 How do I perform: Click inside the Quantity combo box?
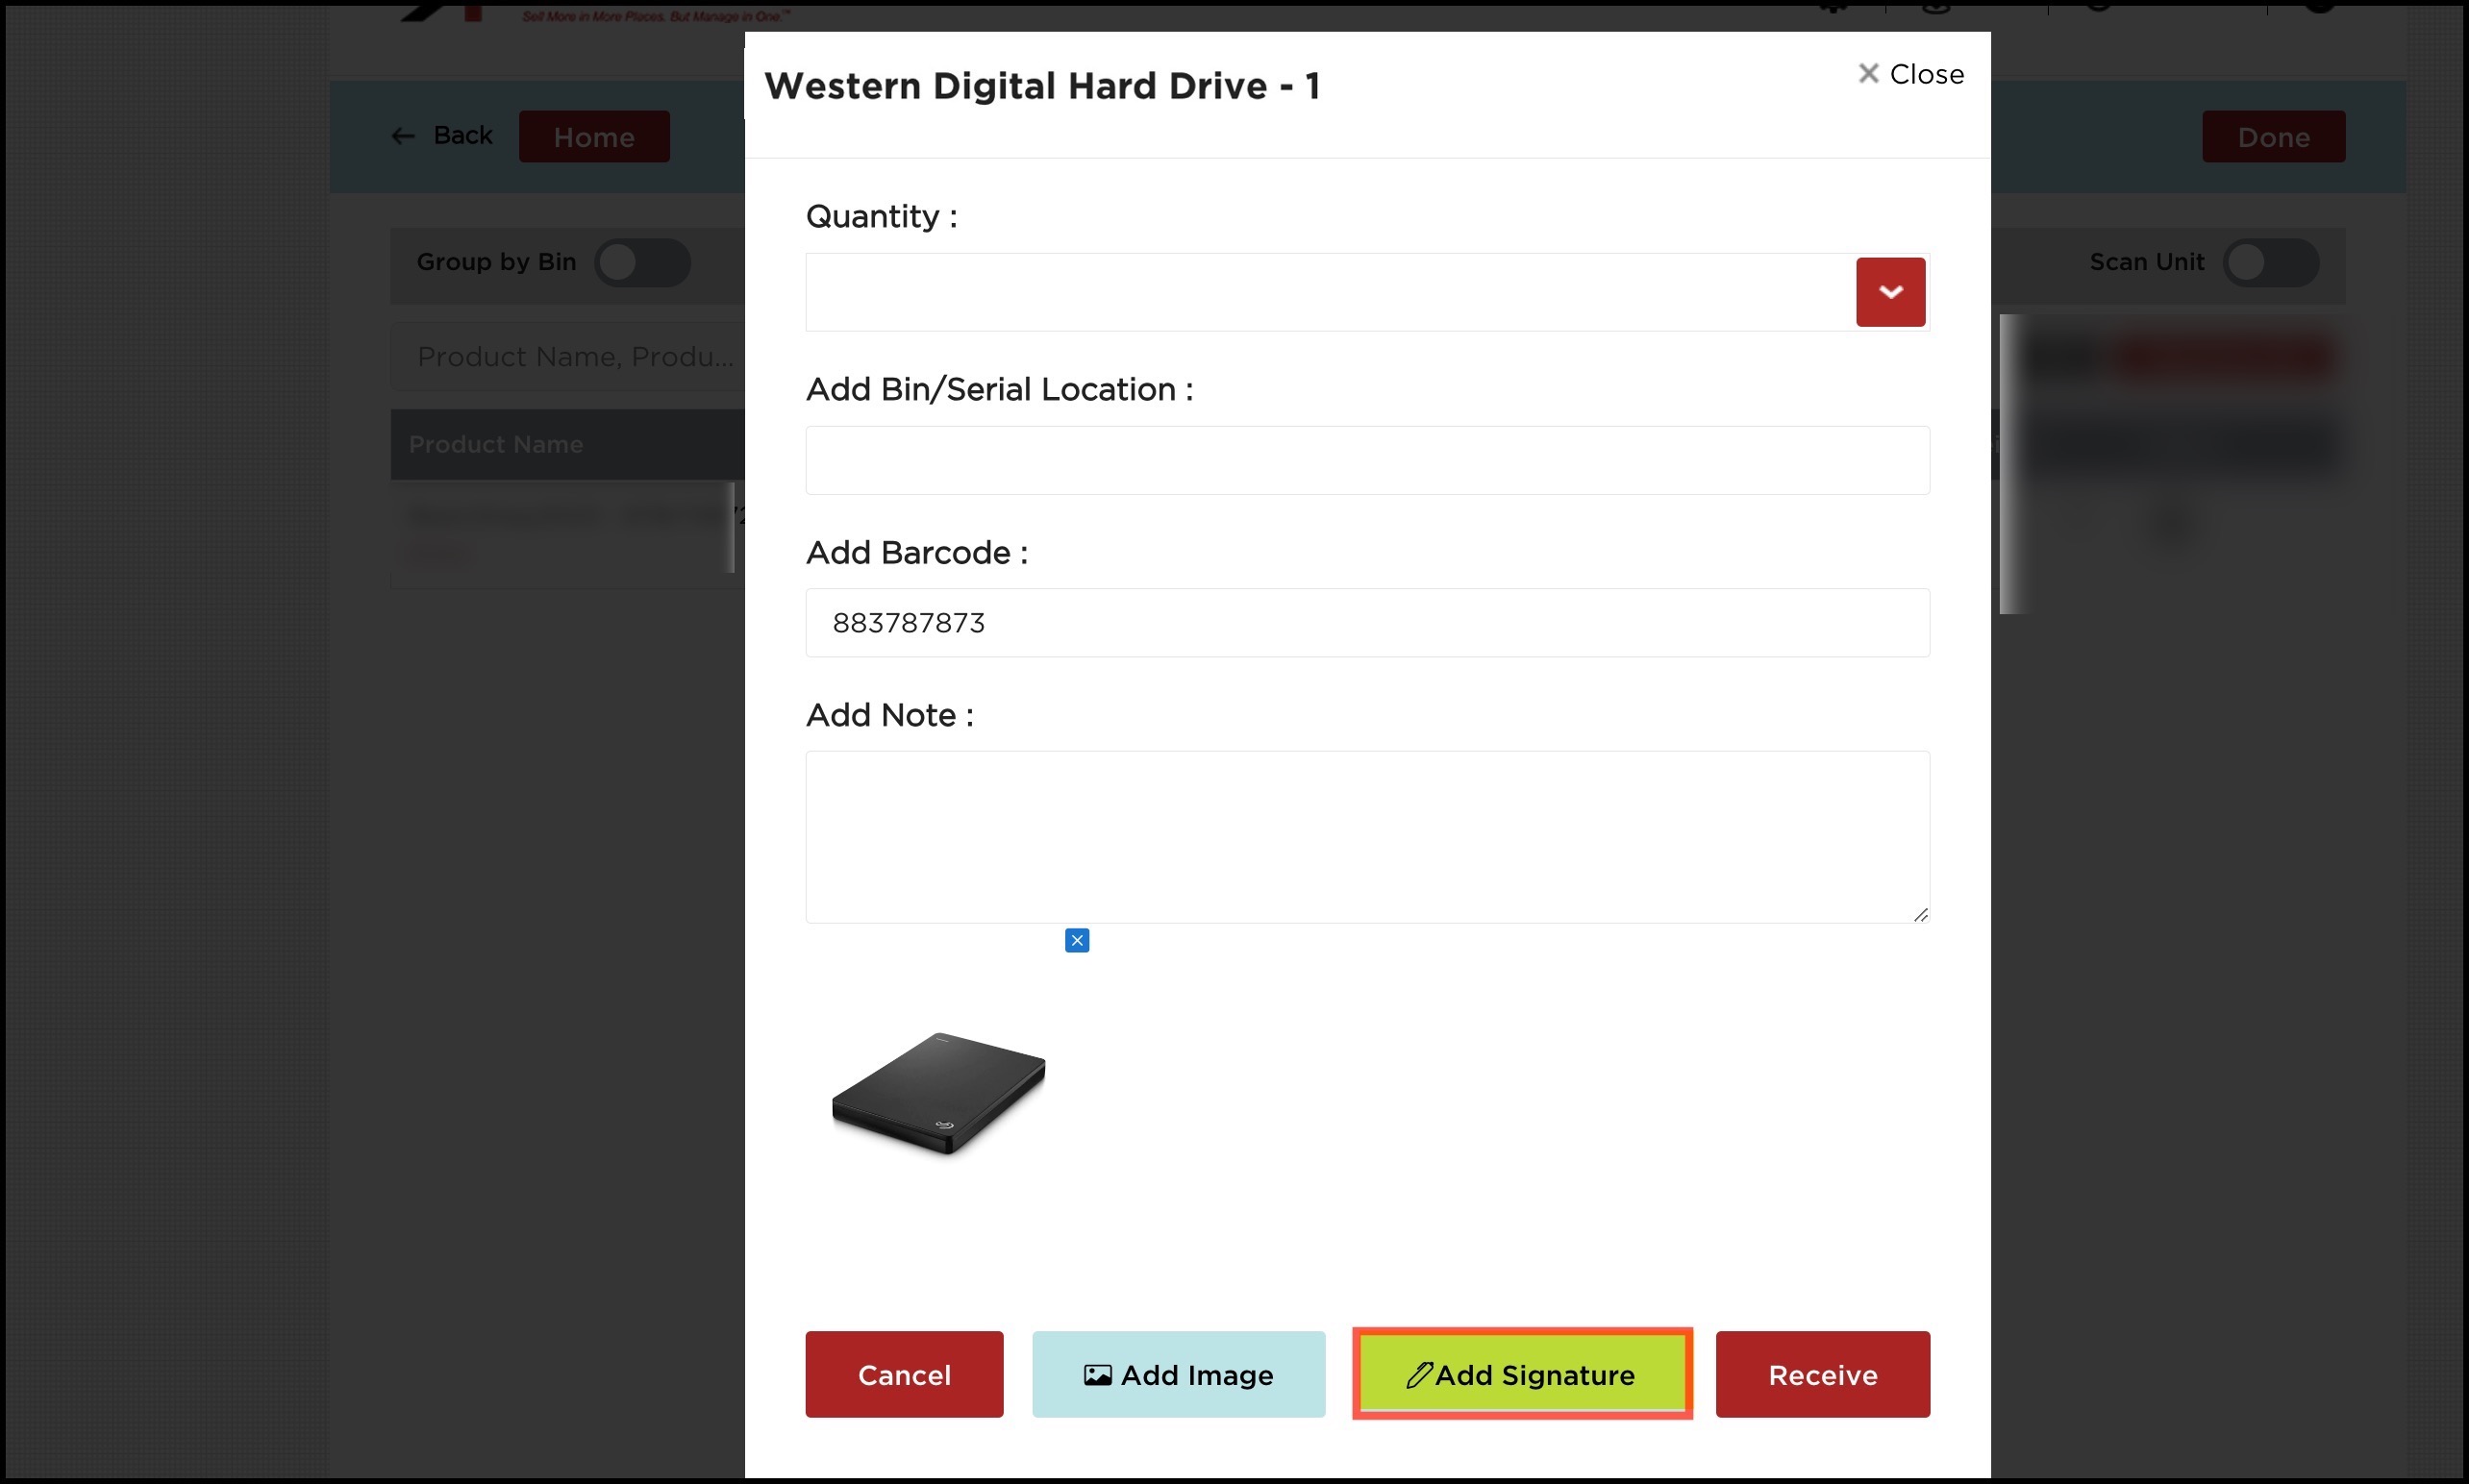1330,292
